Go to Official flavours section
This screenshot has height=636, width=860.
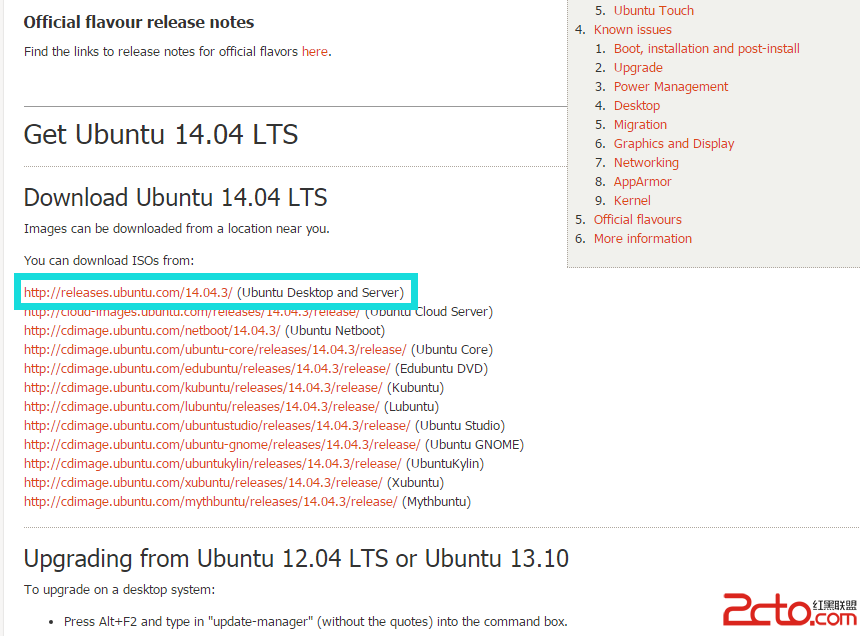pos(637,220)
